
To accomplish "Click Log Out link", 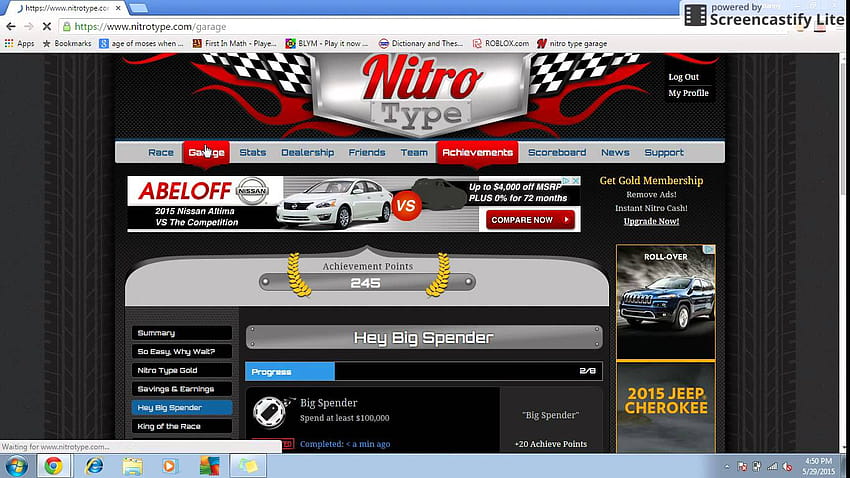I will tap(683, 77).
